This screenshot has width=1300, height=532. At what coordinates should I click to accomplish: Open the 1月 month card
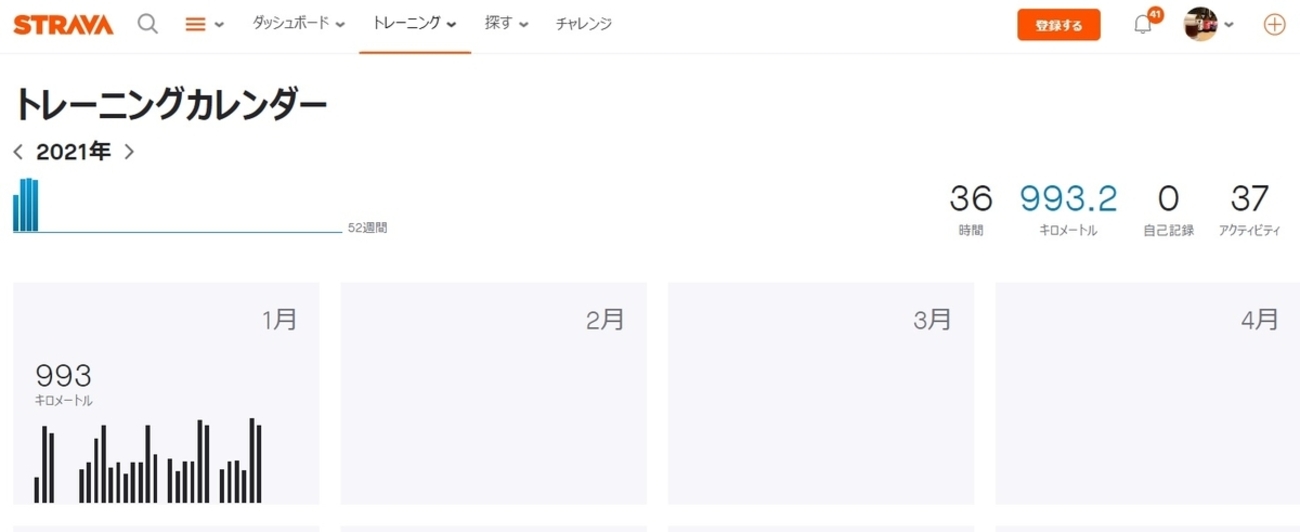166,393
